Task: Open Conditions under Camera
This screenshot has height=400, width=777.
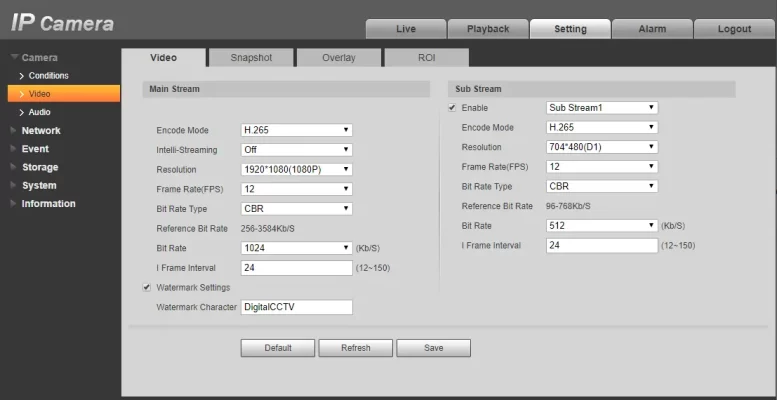Action: 48,76
